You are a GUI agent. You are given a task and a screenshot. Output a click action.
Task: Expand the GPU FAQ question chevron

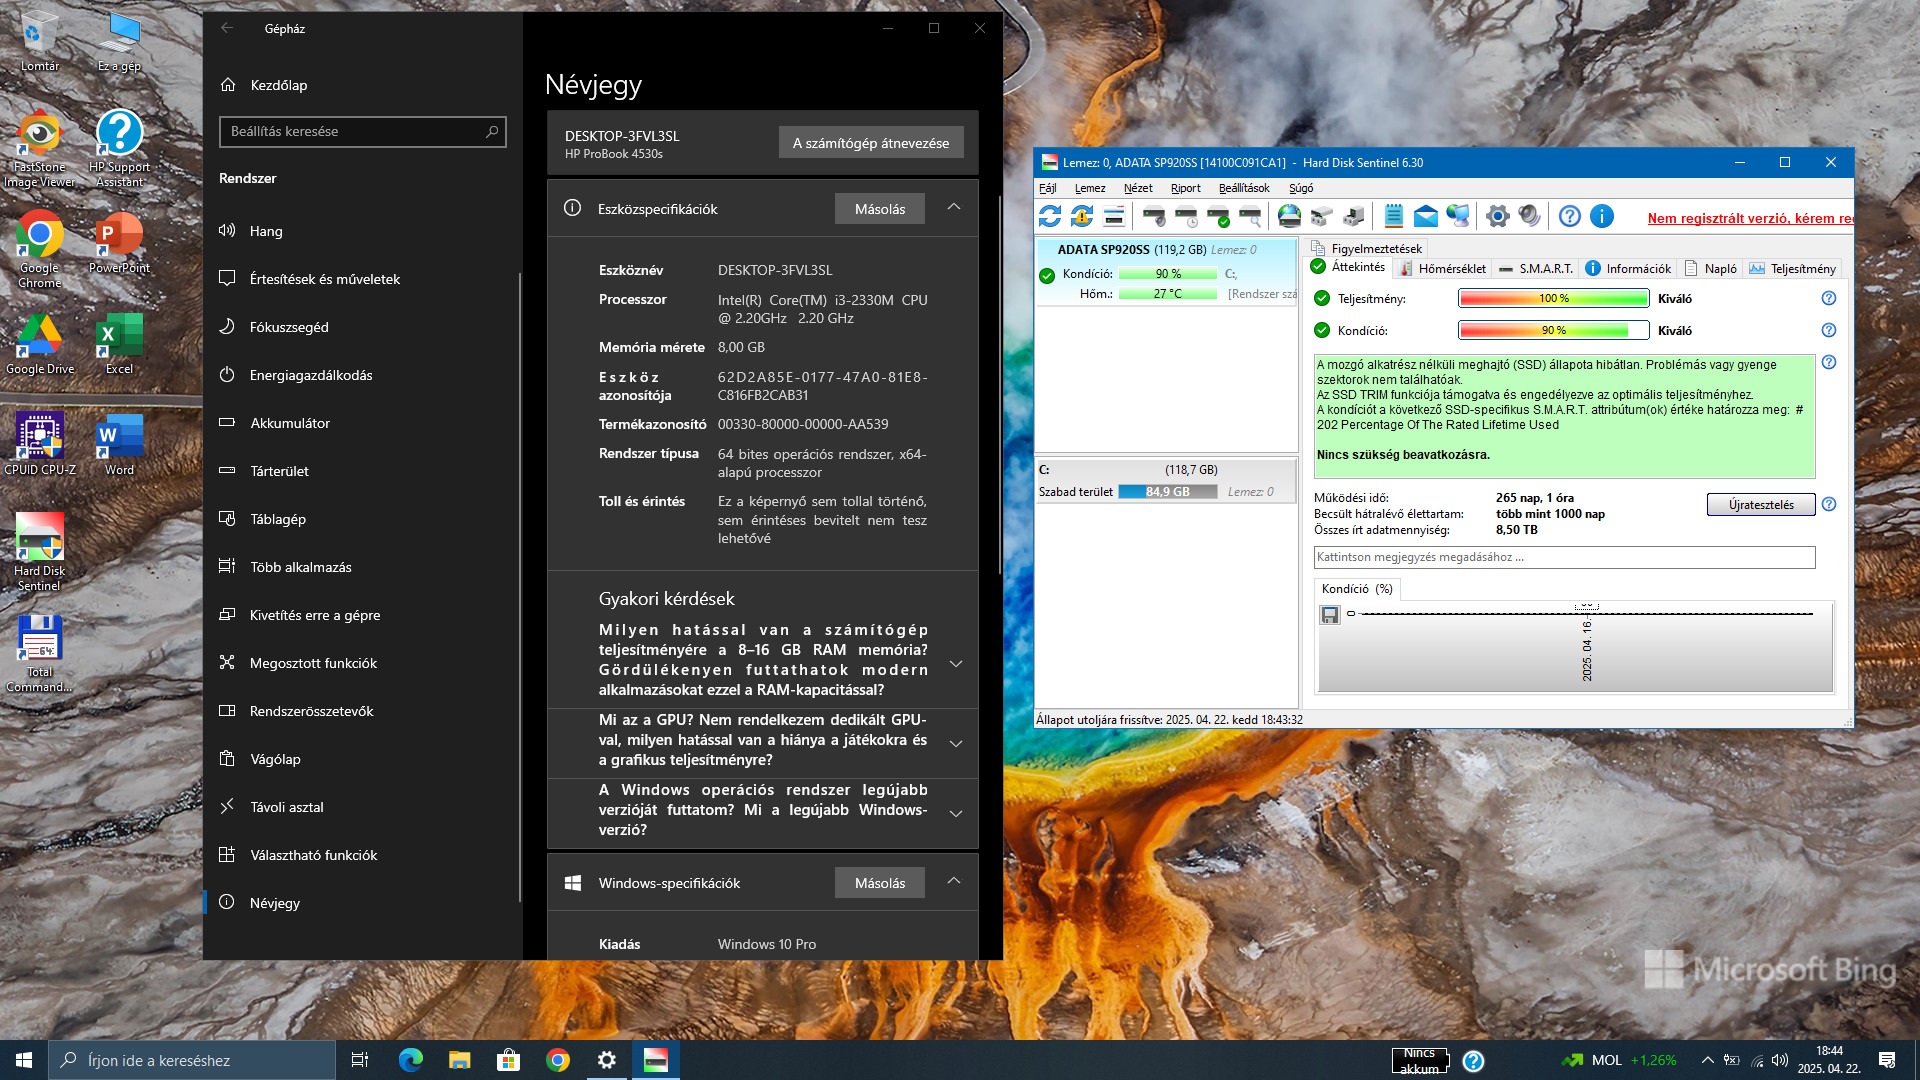point(955,744)
